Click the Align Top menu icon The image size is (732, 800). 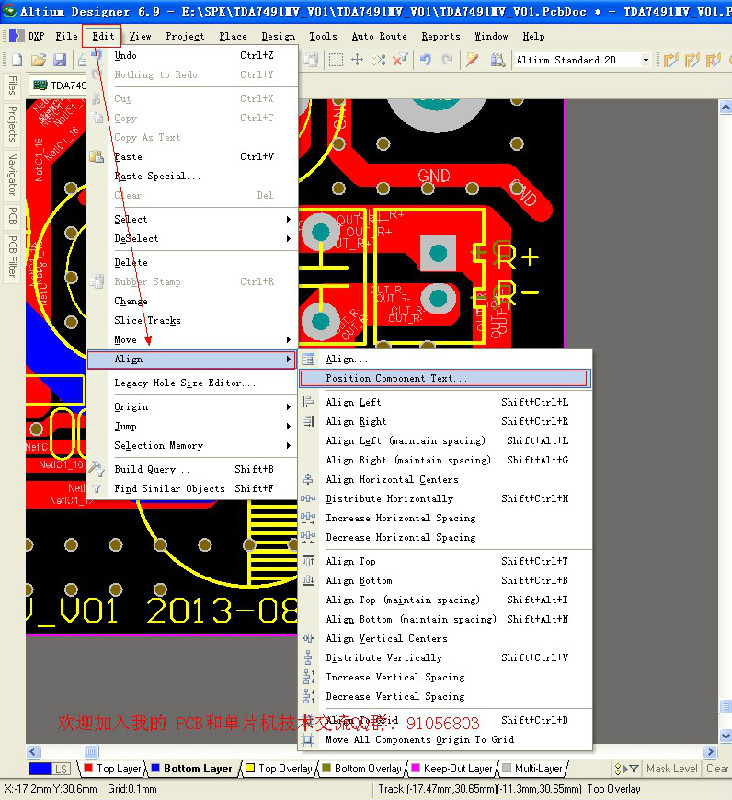(308, 561)
